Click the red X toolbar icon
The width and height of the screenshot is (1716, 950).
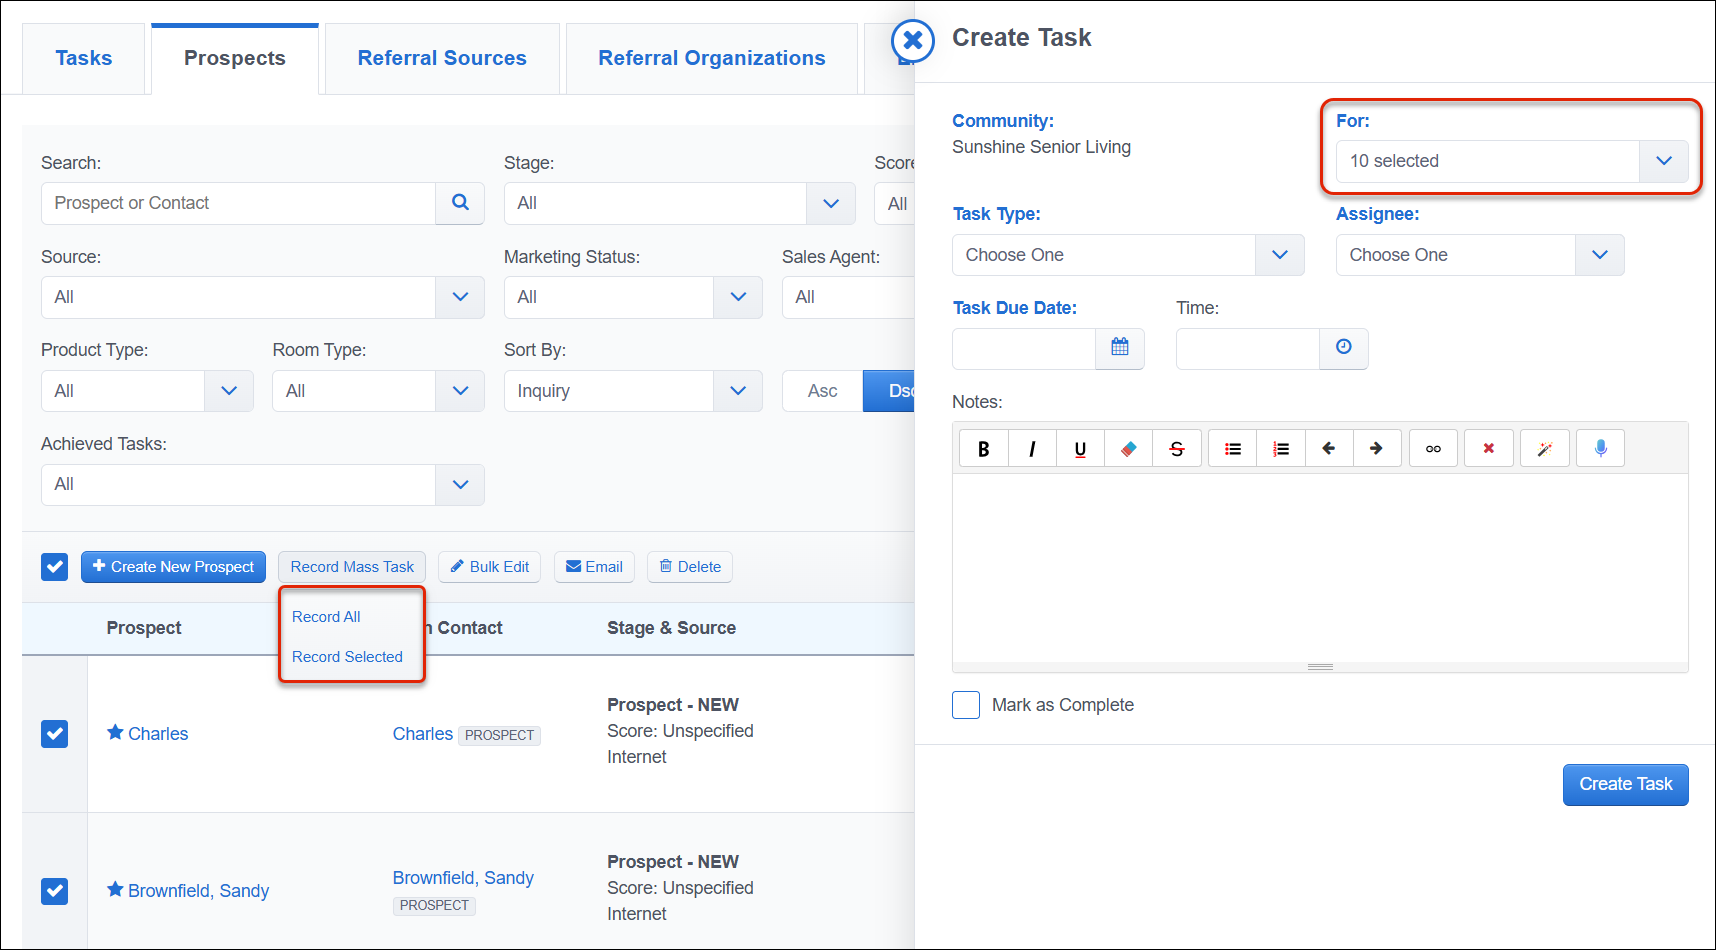point(1489,449)
